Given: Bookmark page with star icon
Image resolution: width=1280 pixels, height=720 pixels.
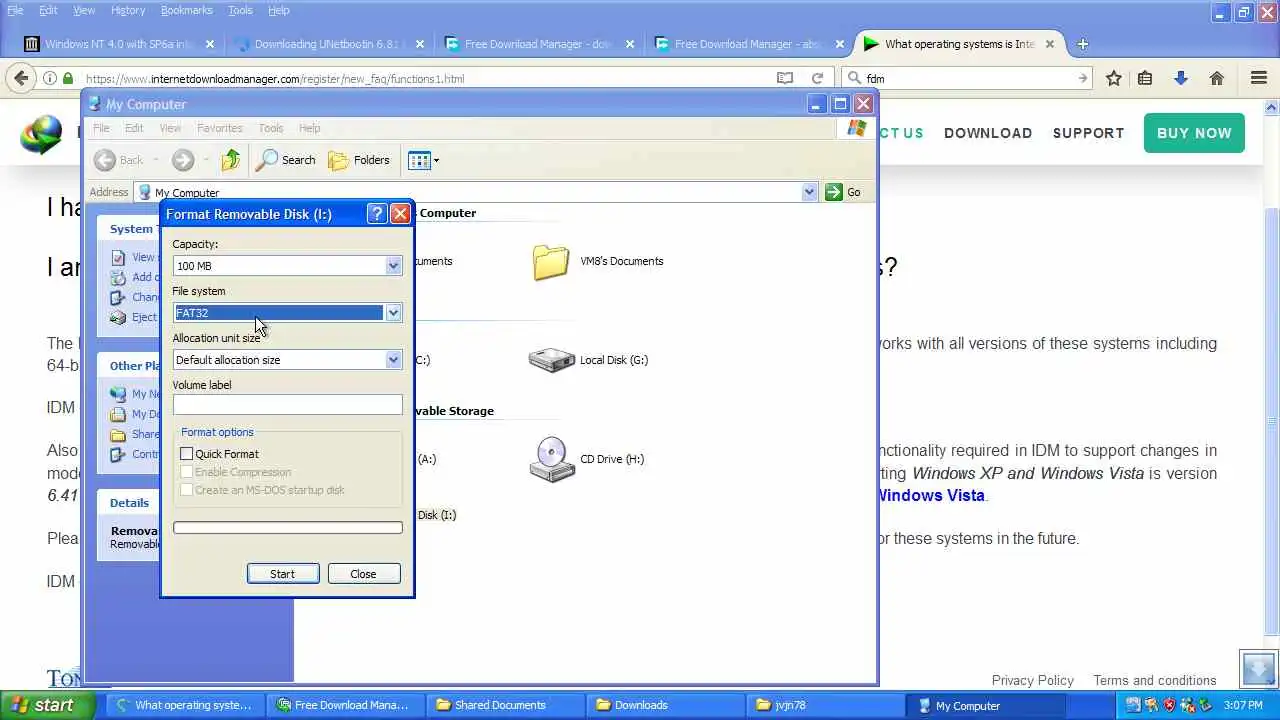Looking at the screenshot, I should point(1113,78).
